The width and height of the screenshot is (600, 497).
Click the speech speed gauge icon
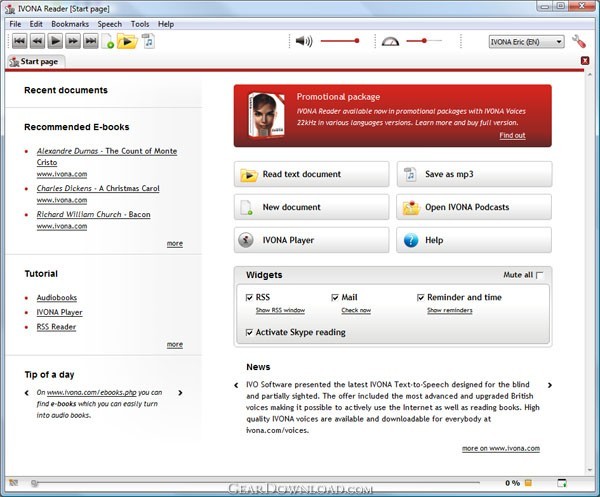[390, 41]
